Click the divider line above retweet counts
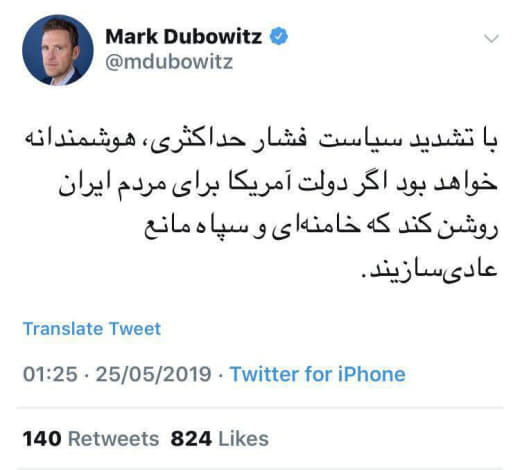 tap(260, 408)
